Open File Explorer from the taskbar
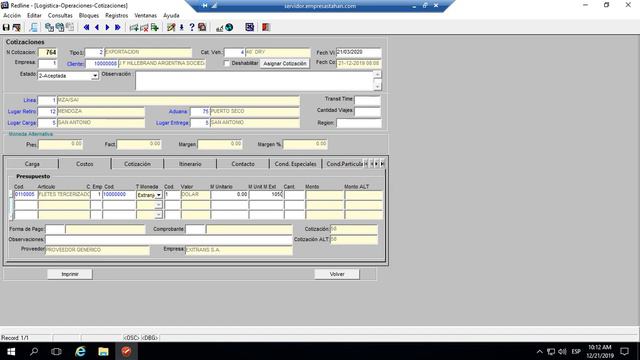Screen dimensions: 640x360 pyautogui.click(x=103, y=351)
